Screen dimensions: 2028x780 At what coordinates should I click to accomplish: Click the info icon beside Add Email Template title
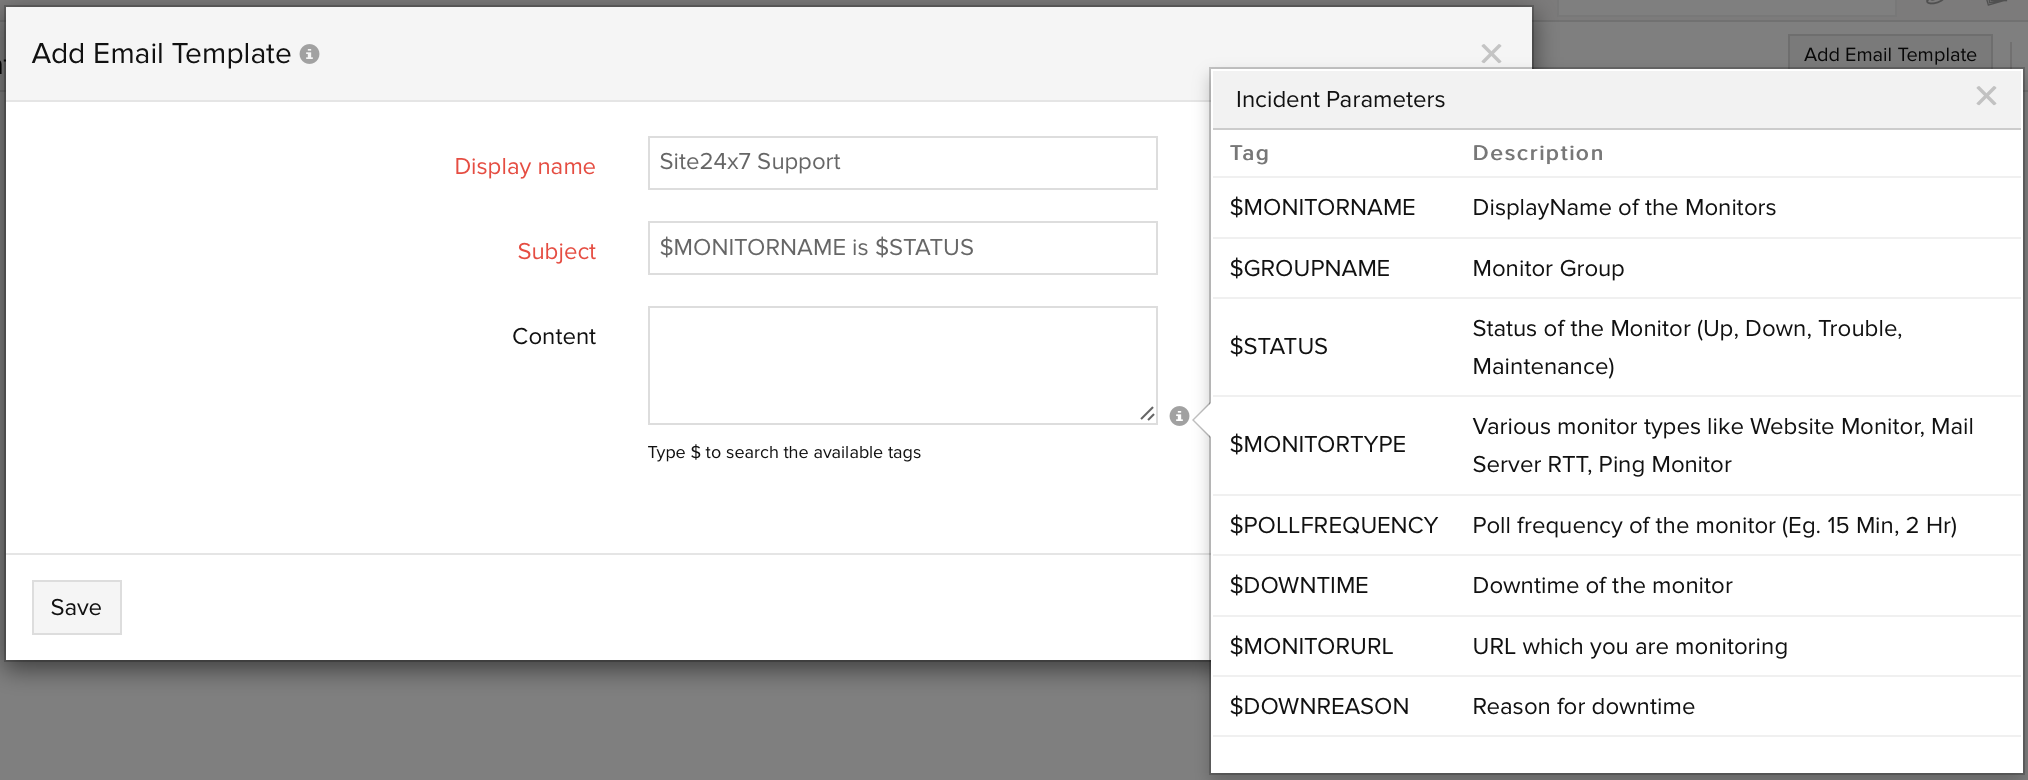(310, 54)
